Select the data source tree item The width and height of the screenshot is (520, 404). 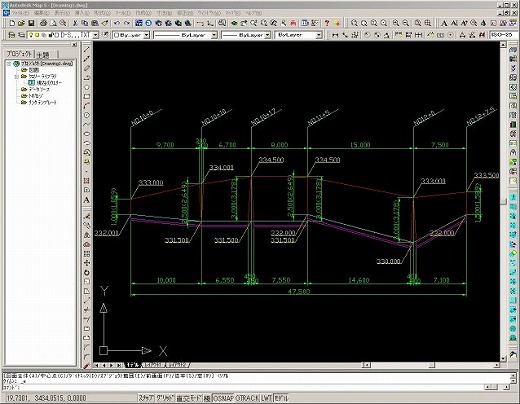pyautogui.click(x=35, y=89)
